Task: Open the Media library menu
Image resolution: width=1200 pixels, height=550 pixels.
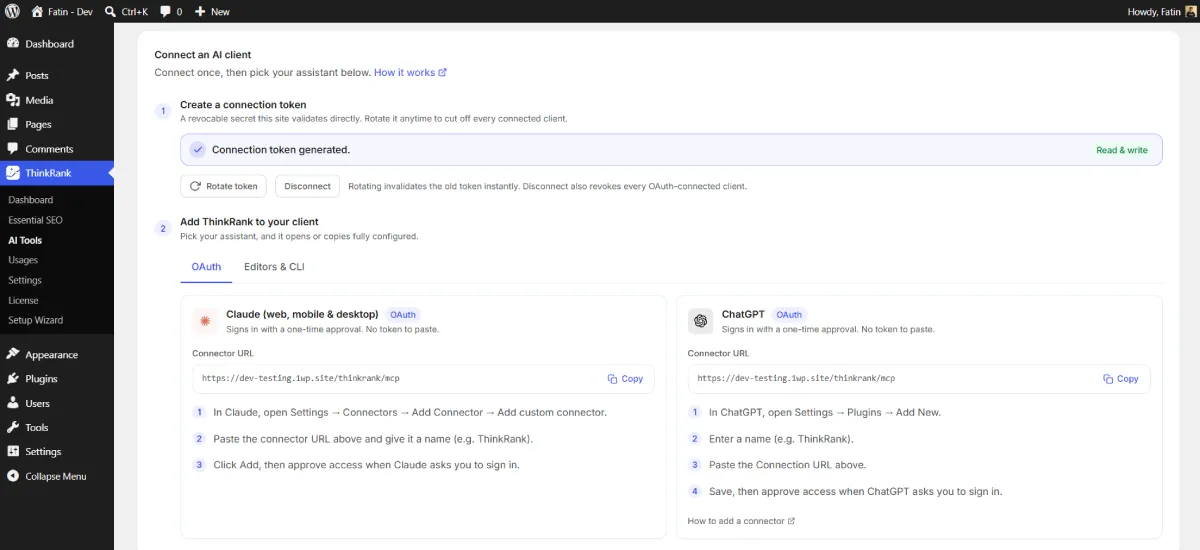Action: [x=57, y=100]
